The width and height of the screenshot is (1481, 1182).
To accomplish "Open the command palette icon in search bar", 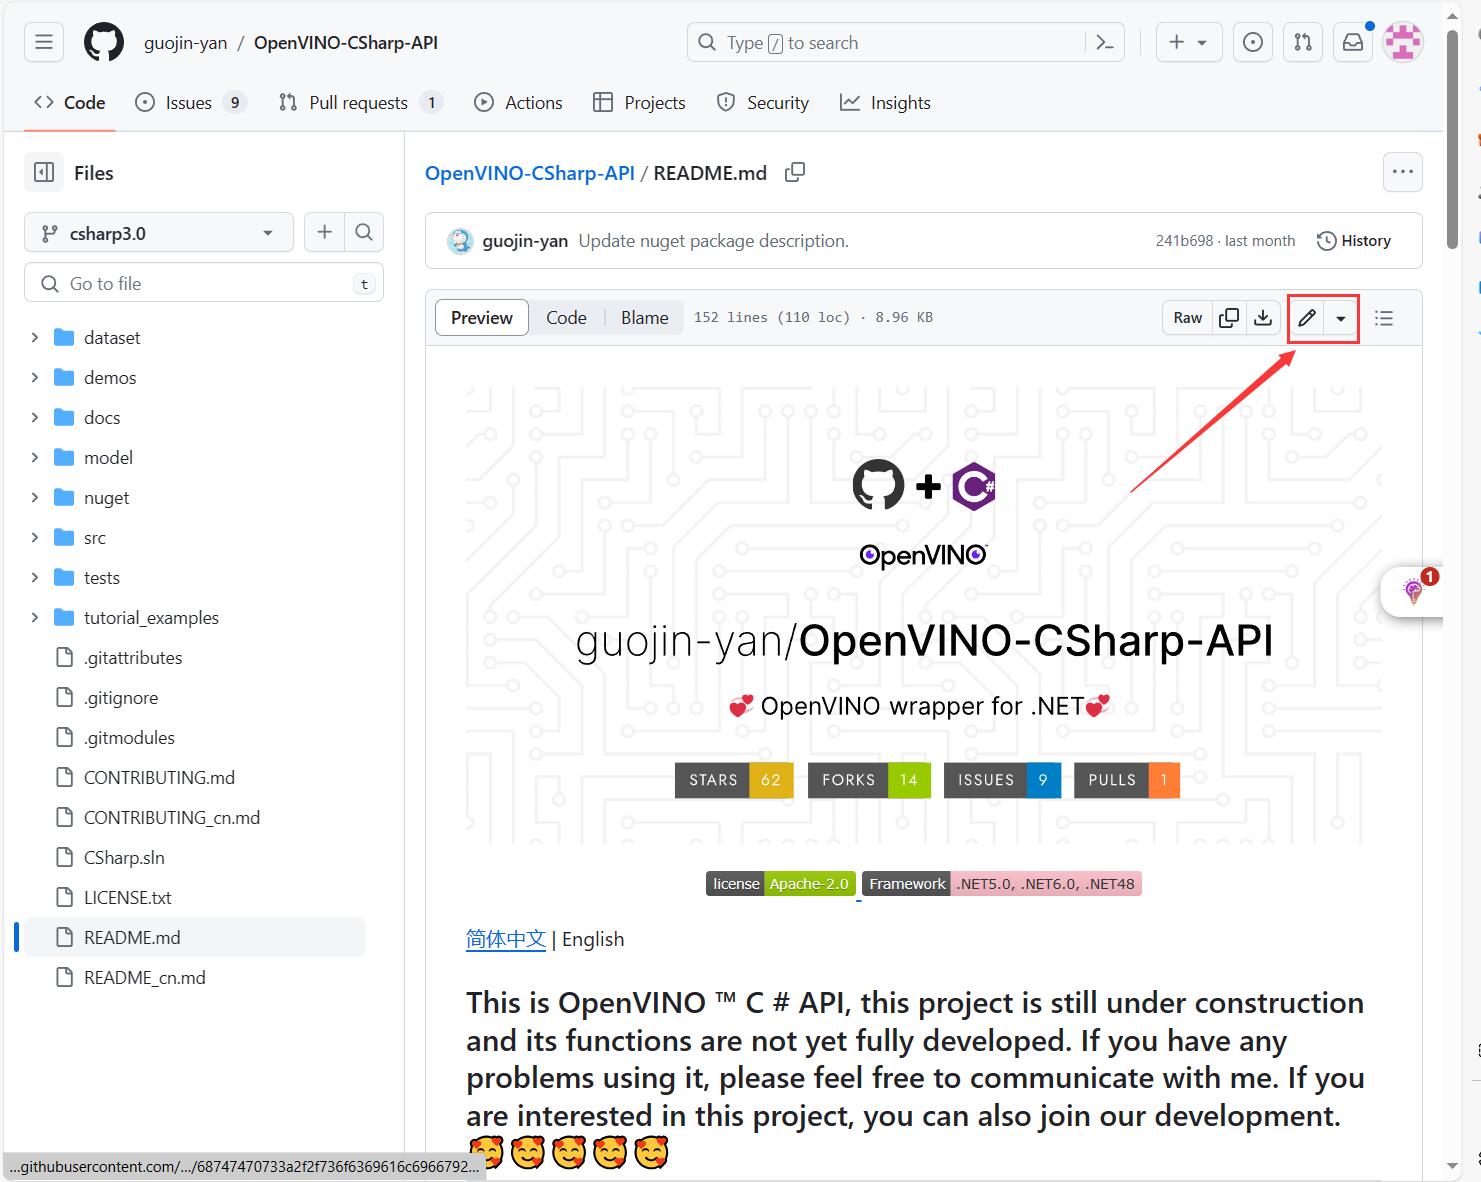I will (1105, 42).
